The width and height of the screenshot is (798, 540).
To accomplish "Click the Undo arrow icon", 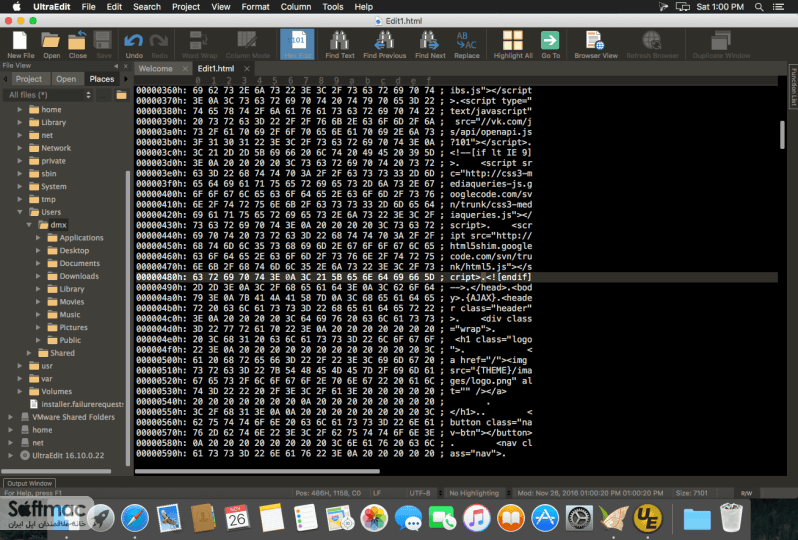I will click(134, 45).
